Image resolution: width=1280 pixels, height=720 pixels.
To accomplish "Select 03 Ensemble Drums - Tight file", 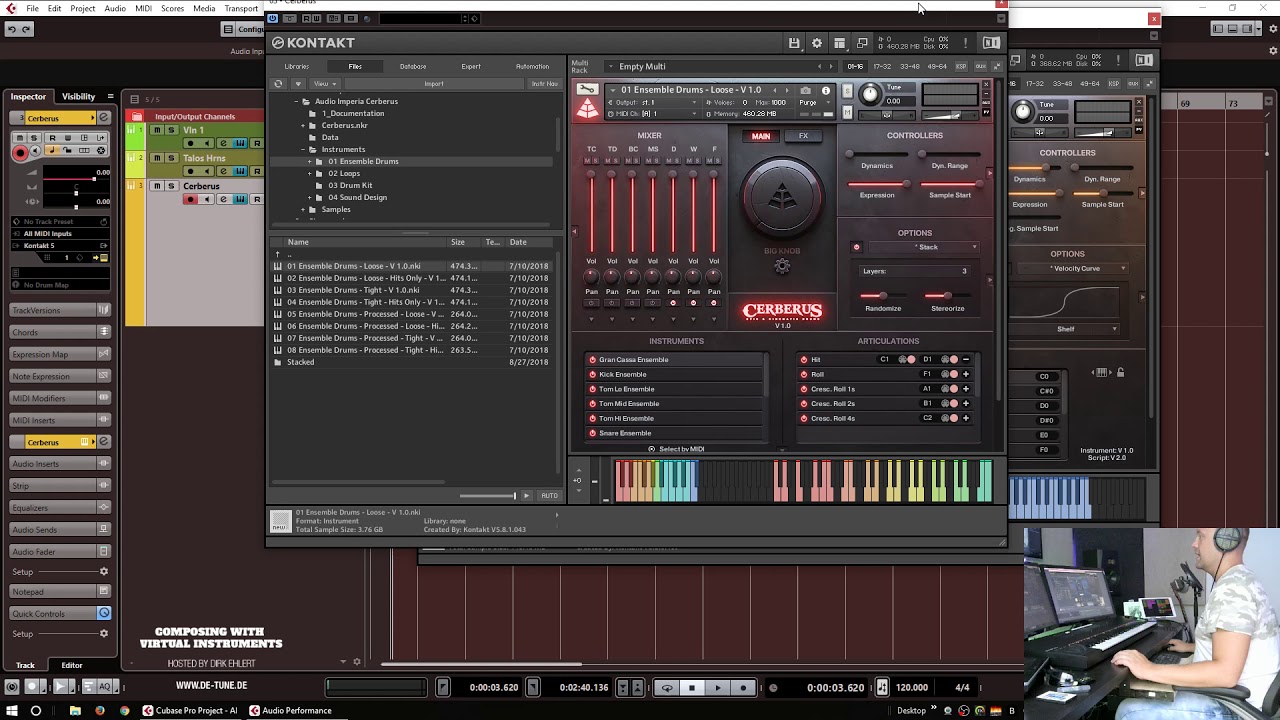I will click(353, 290).
